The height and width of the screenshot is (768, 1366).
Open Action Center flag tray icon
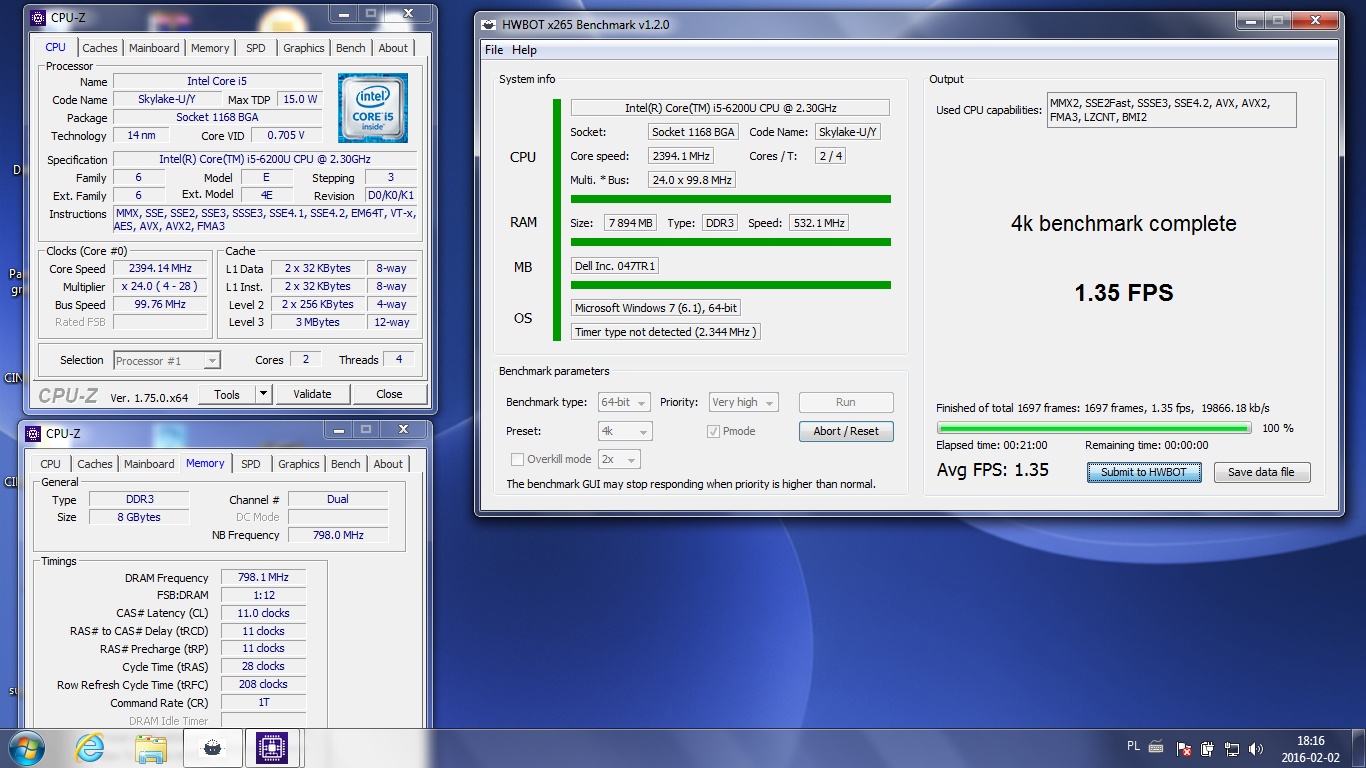click(1184, 749)
